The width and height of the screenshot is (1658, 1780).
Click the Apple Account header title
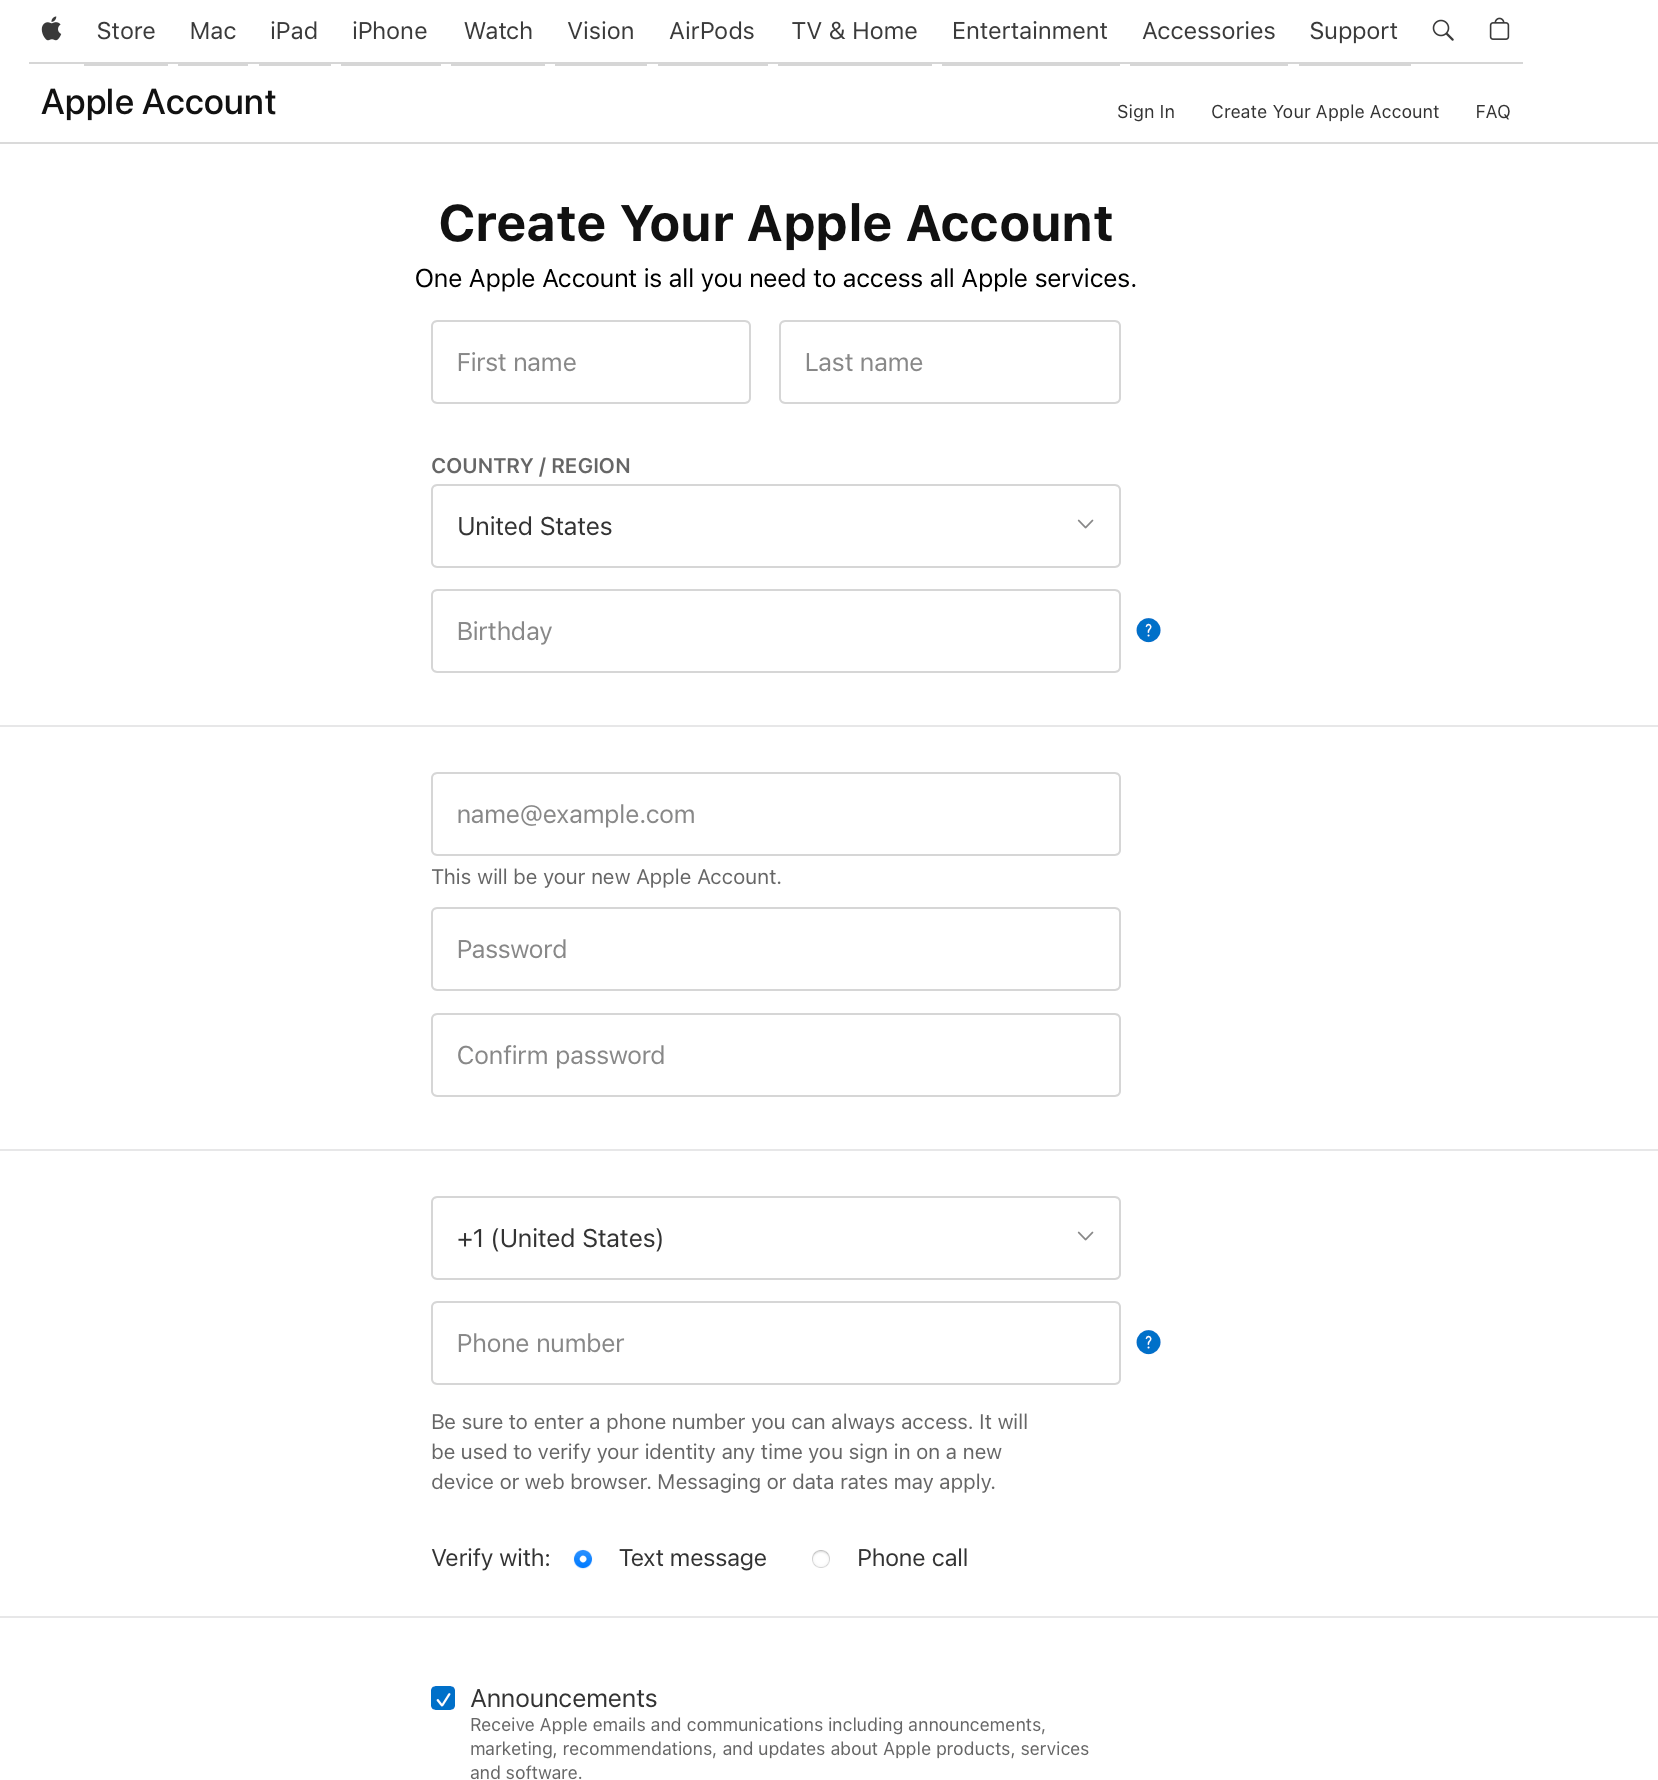pos(159,102)
